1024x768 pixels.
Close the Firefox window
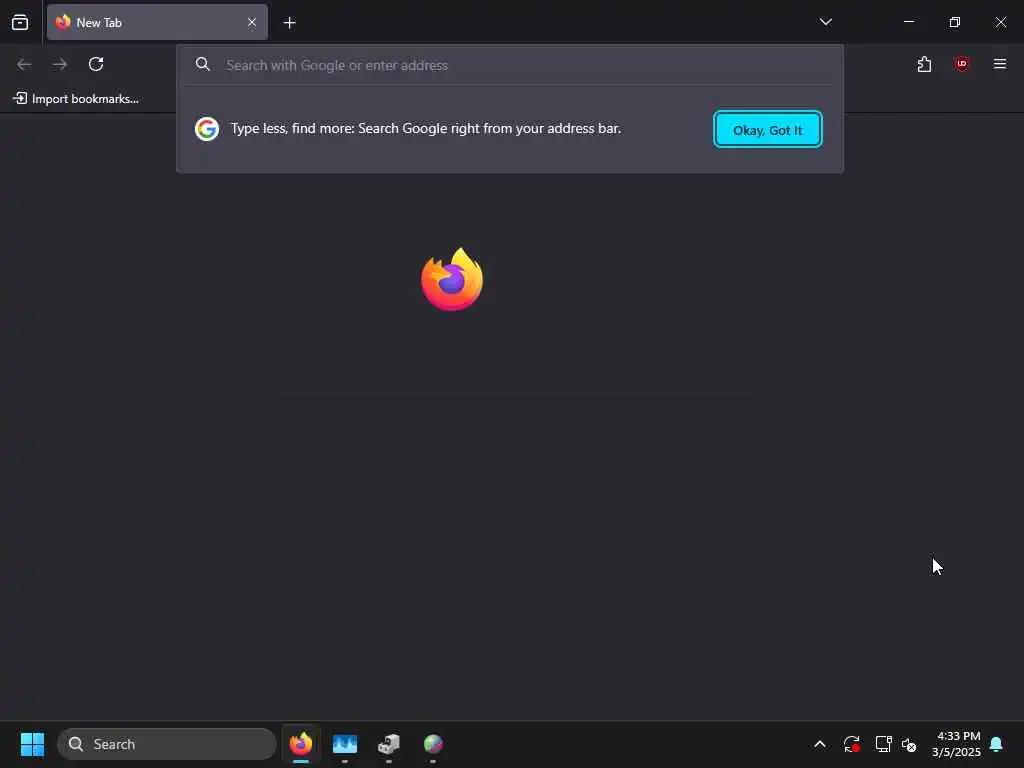coord(1000,22)
